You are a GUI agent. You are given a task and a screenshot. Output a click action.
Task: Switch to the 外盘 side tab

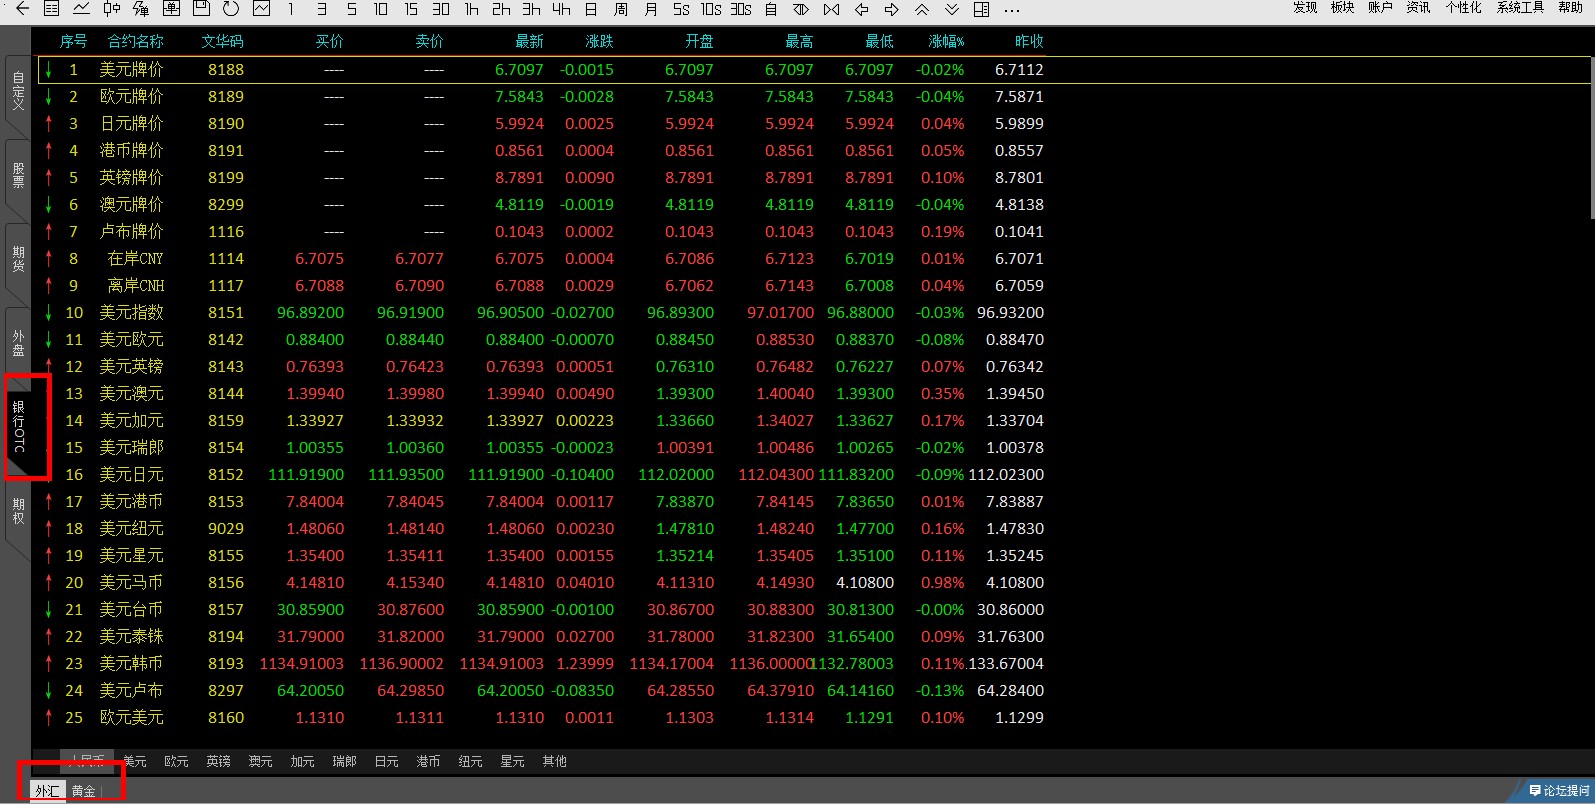click(x=18, y=343)
